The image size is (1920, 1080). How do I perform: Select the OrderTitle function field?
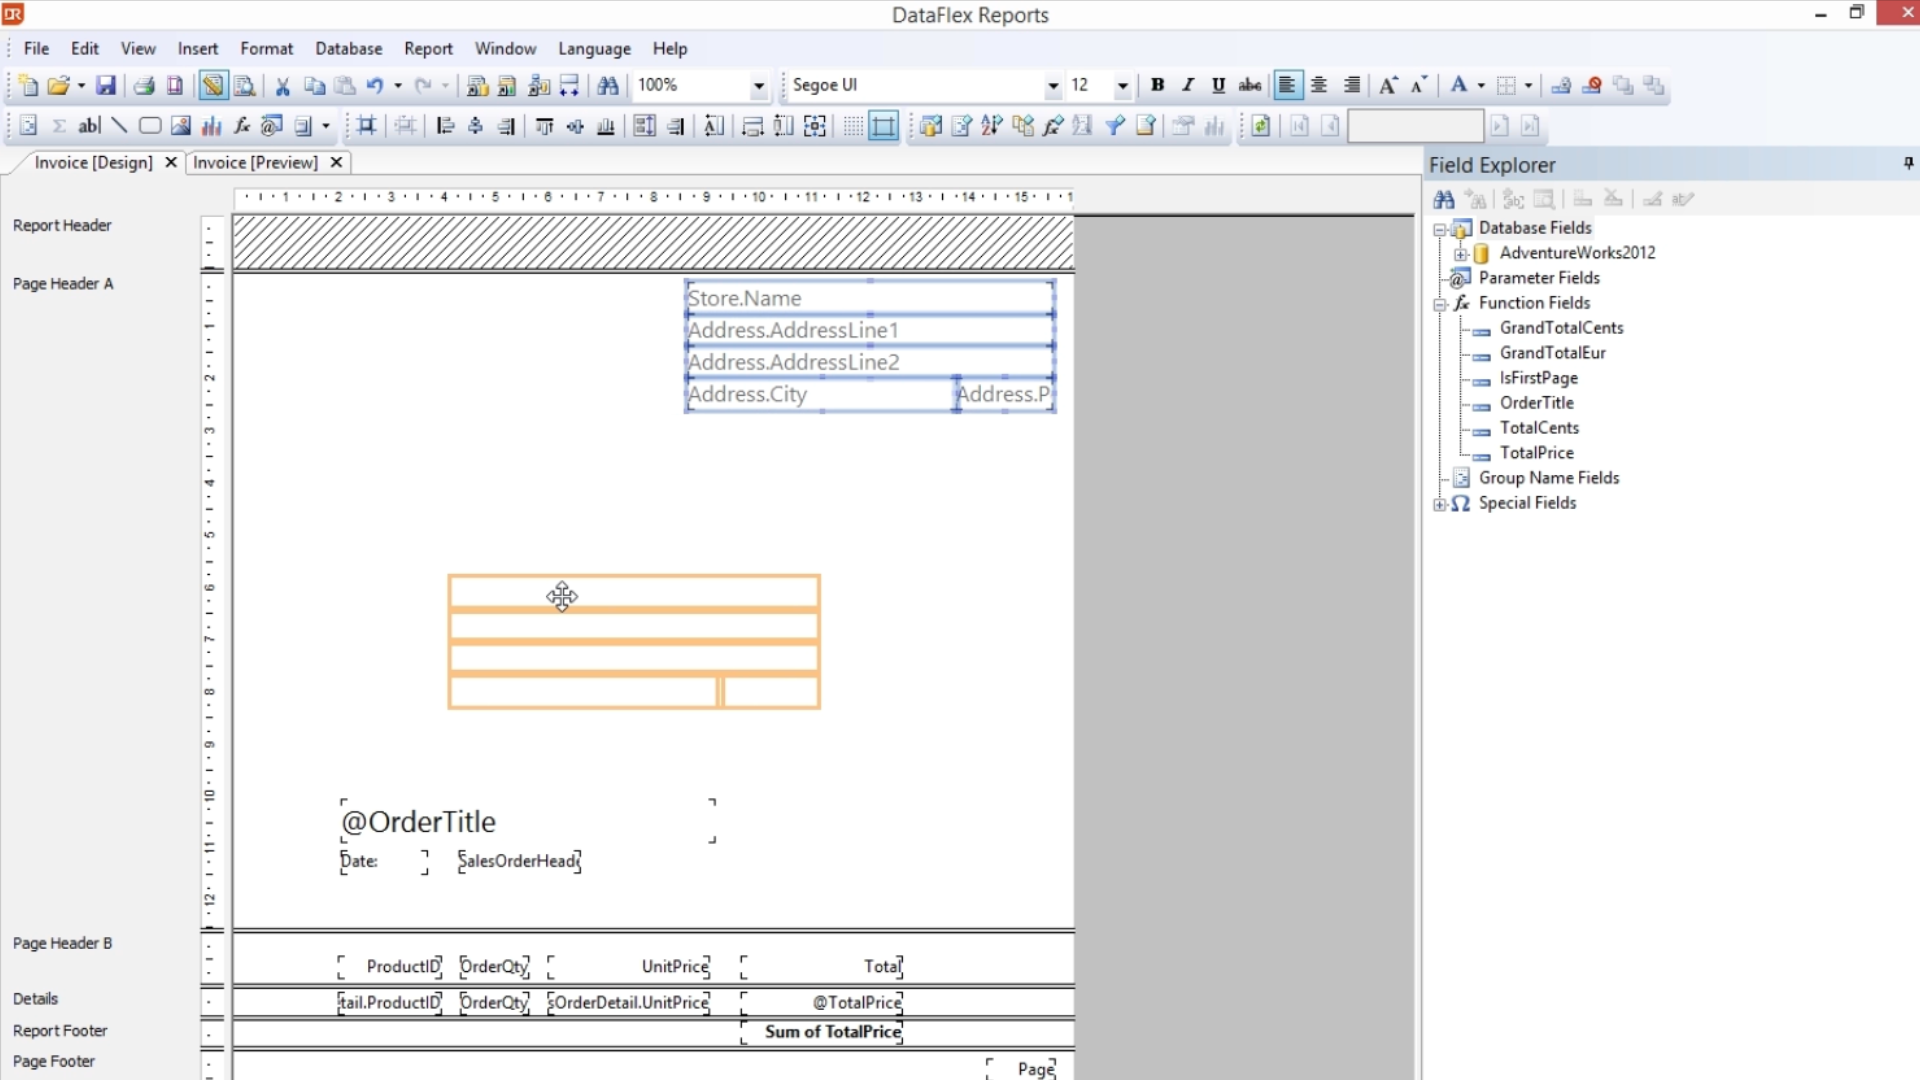click(x=1536, y=403)
